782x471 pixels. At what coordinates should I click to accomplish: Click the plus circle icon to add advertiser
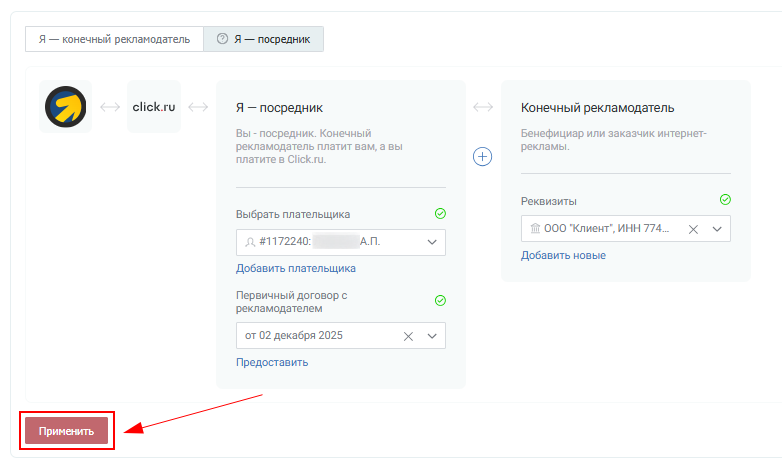coord(483,157)
